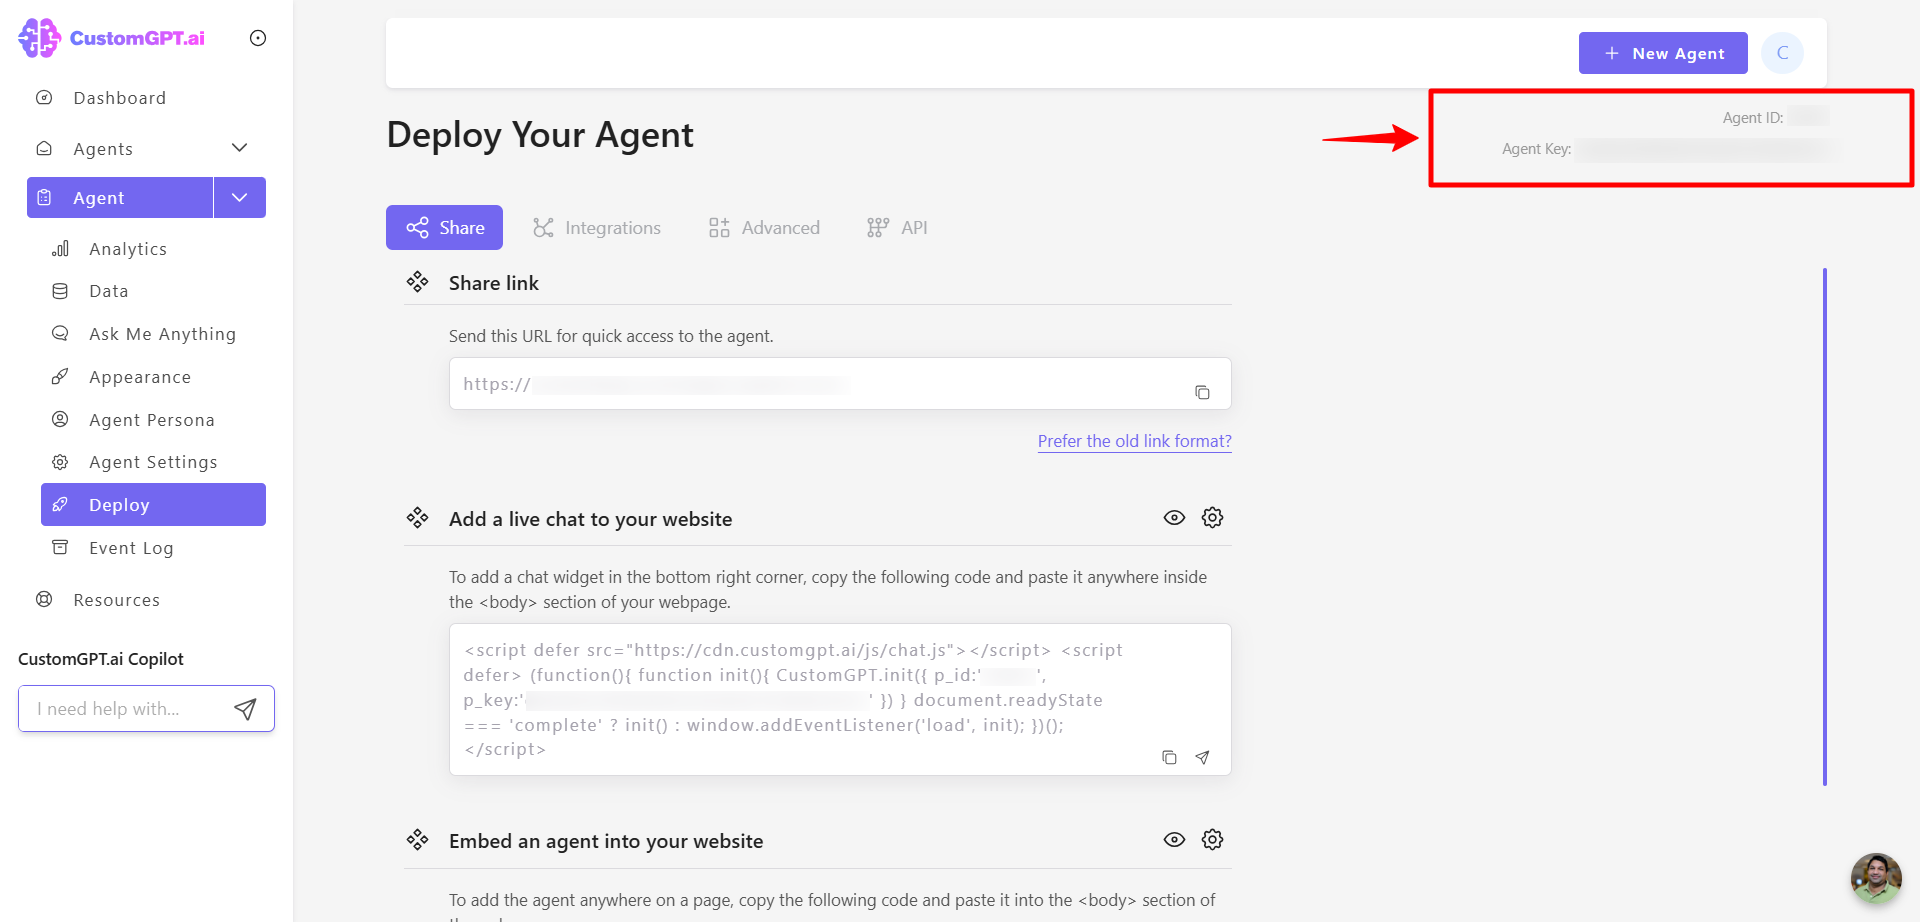1920x922 pixels.
Task: Click the page vertical scrollbar
Action: point(1825,527)
